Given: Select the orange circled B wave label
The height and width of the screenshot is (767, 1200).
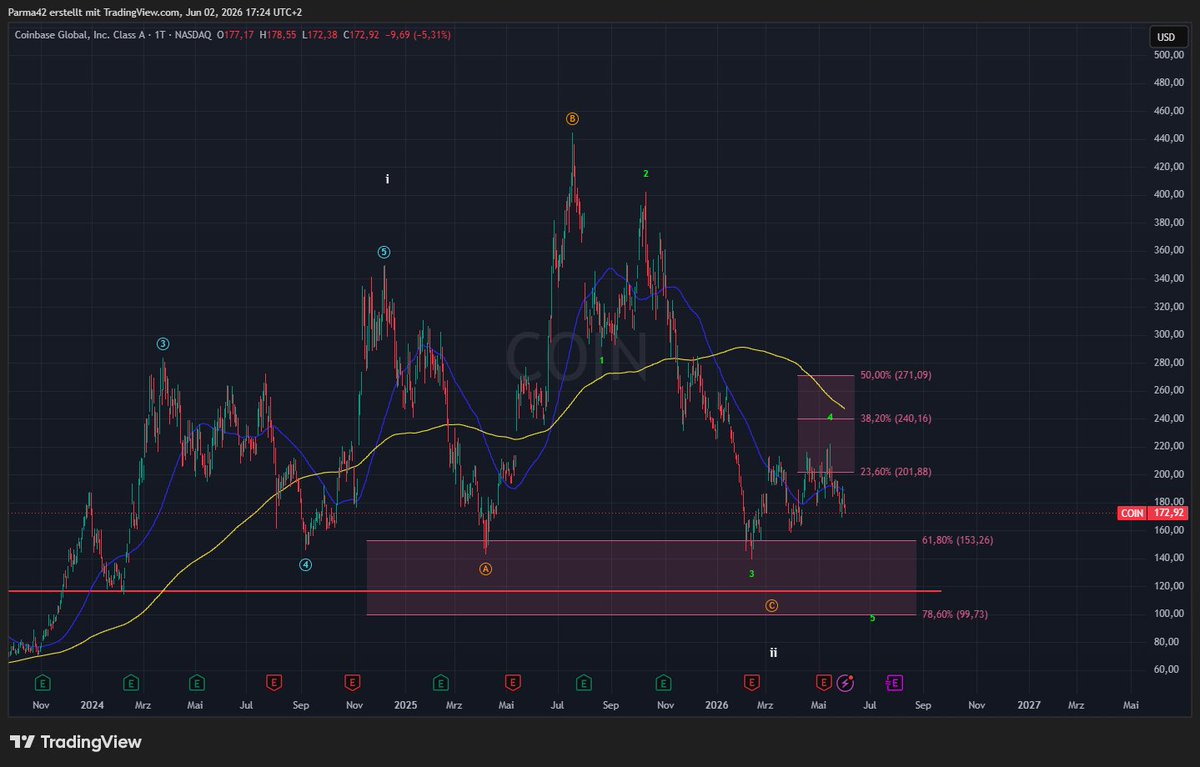Looking at the screenshot, I should (572, 118).
